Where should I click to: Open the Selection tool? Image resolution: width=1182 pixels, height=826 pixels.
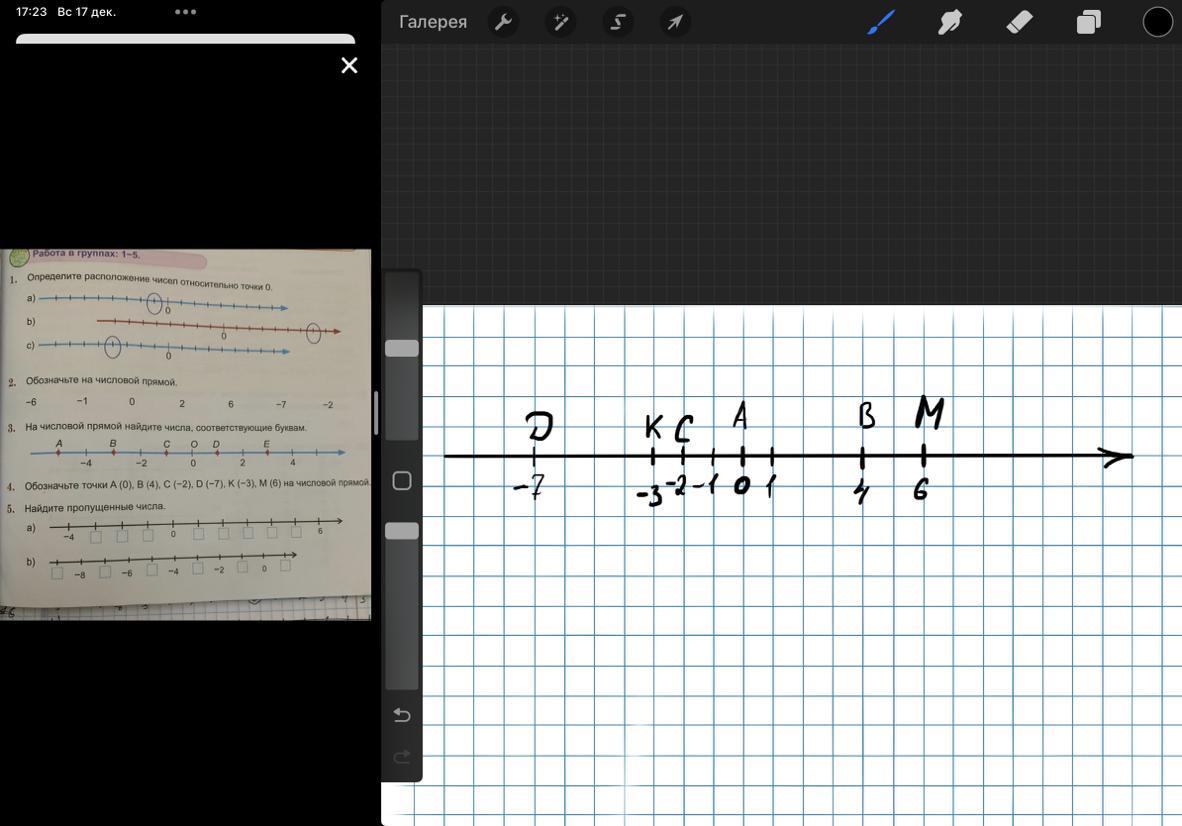[617, 22]
